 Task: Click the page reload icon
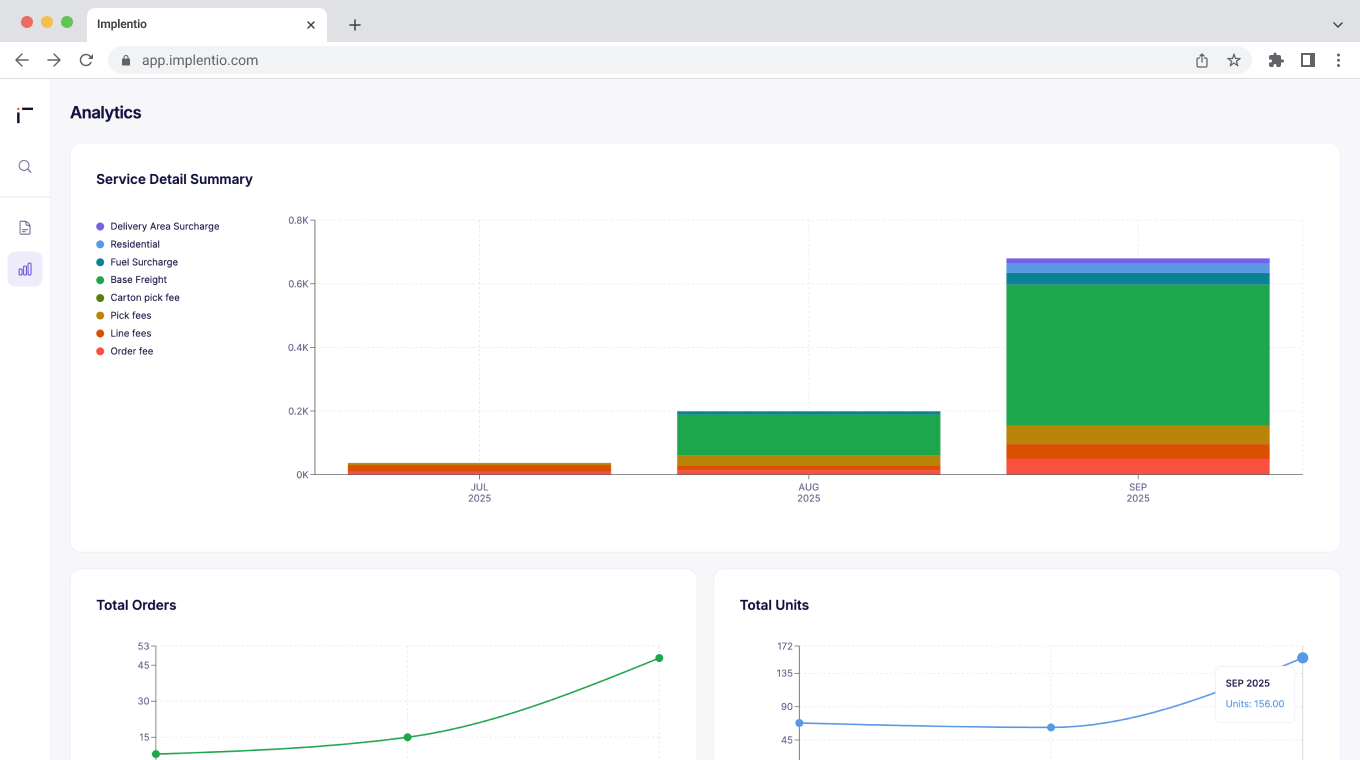click(86, 60)
